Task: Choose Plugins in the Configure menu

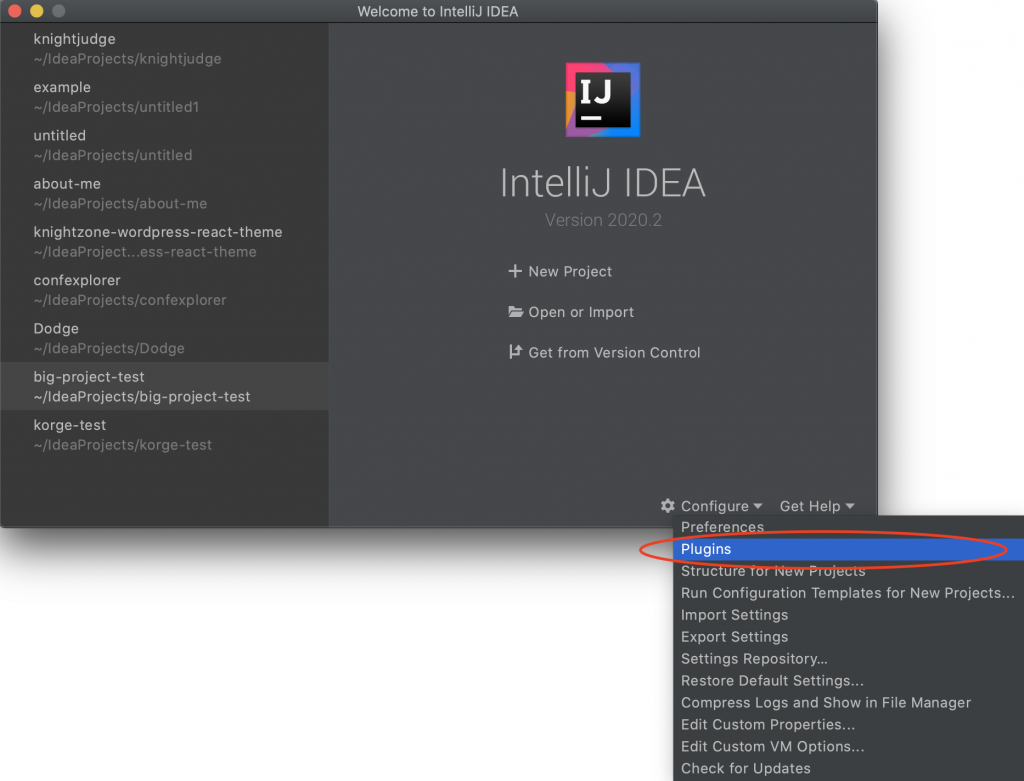Action: [x=848, y=549]
